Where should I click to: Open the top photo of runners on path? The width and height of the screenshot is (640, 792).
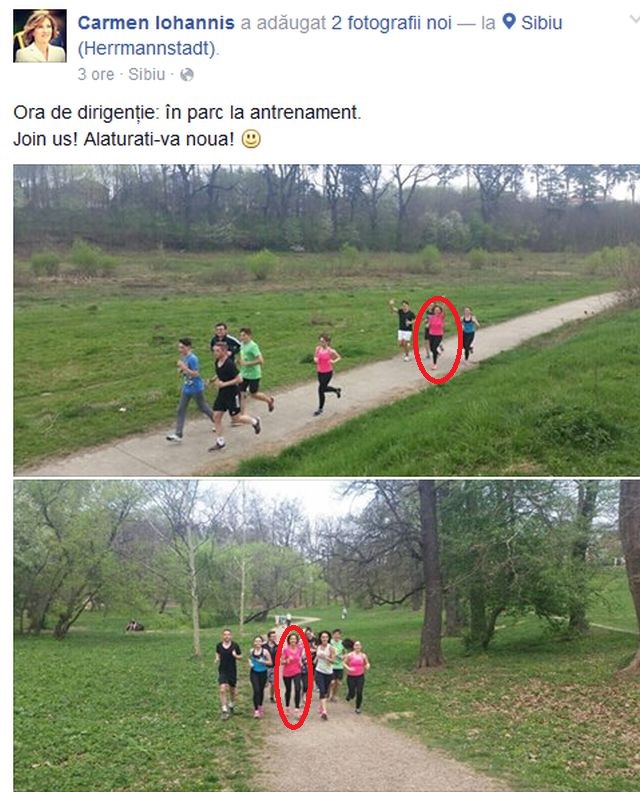[x=327, y=320]
